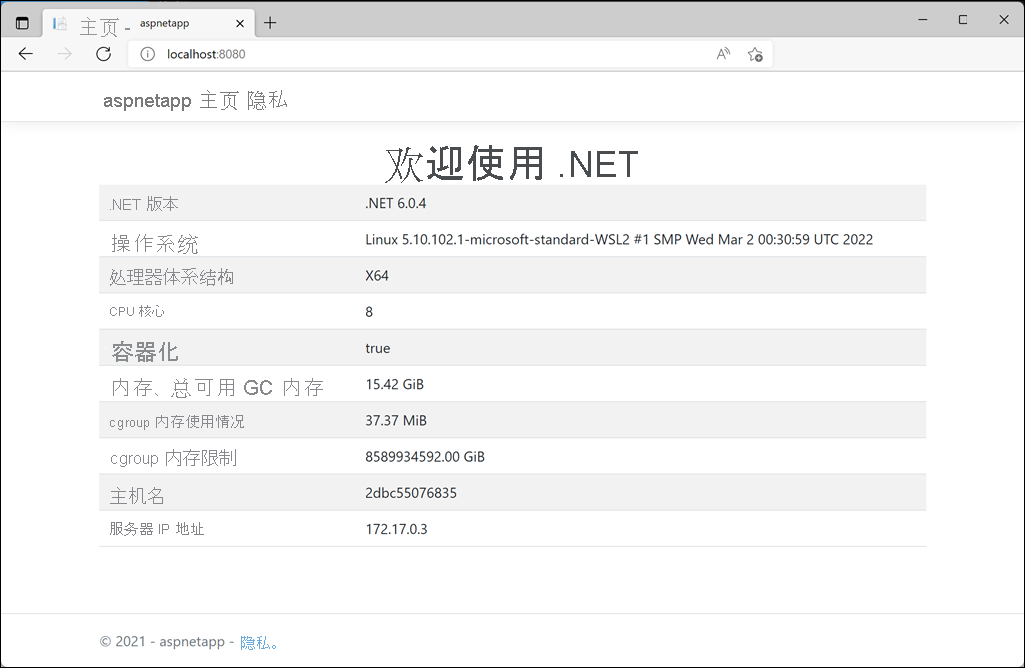Image resolution: width=1025 pixels, height=668 pixels.
Task: Click the aspnetapp favicon on the tab
Action: [60, 22]
